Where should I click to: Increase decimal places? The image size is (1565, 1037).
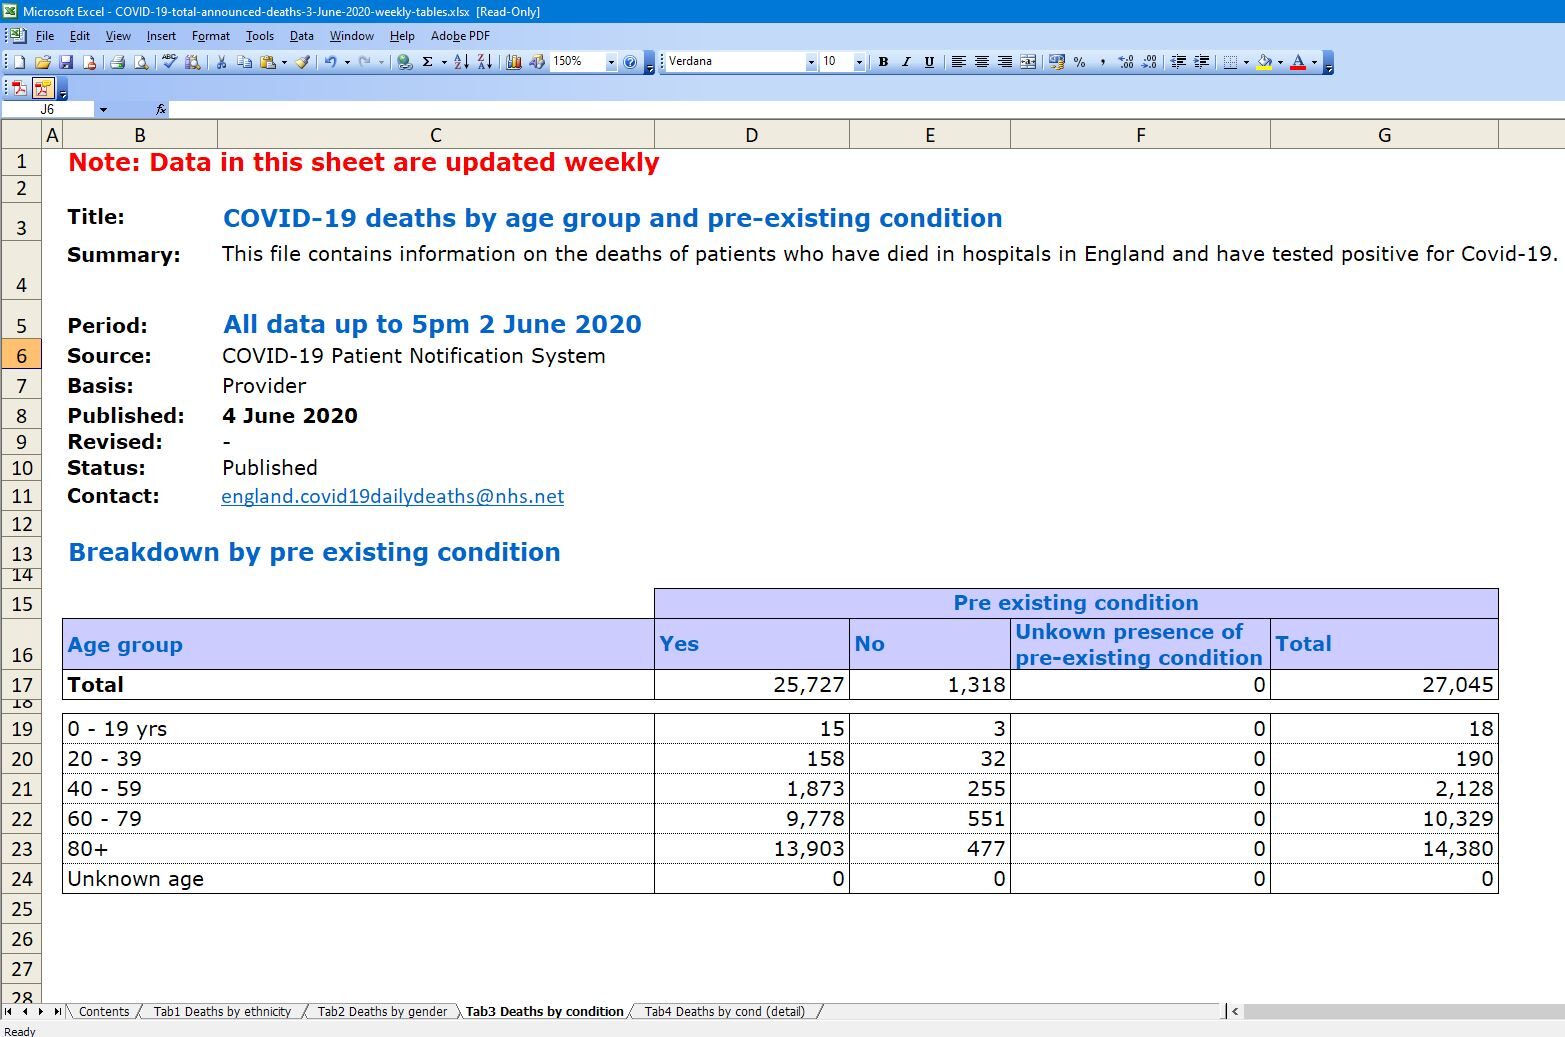[1126, 62]
